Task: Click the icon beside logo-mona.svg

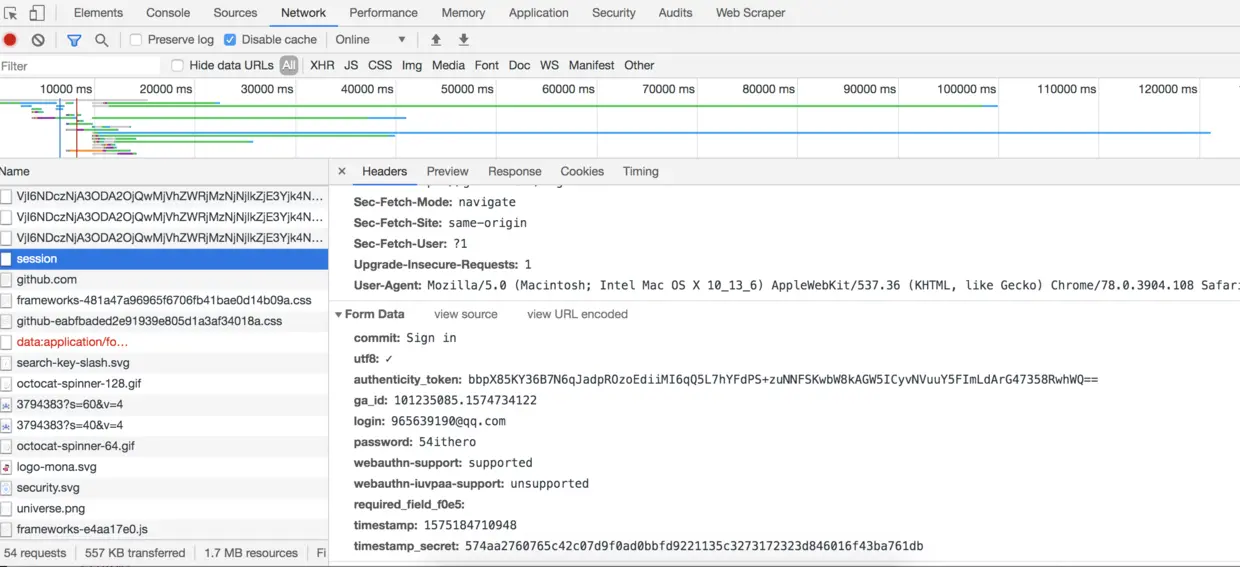Action: click(6, 467)
